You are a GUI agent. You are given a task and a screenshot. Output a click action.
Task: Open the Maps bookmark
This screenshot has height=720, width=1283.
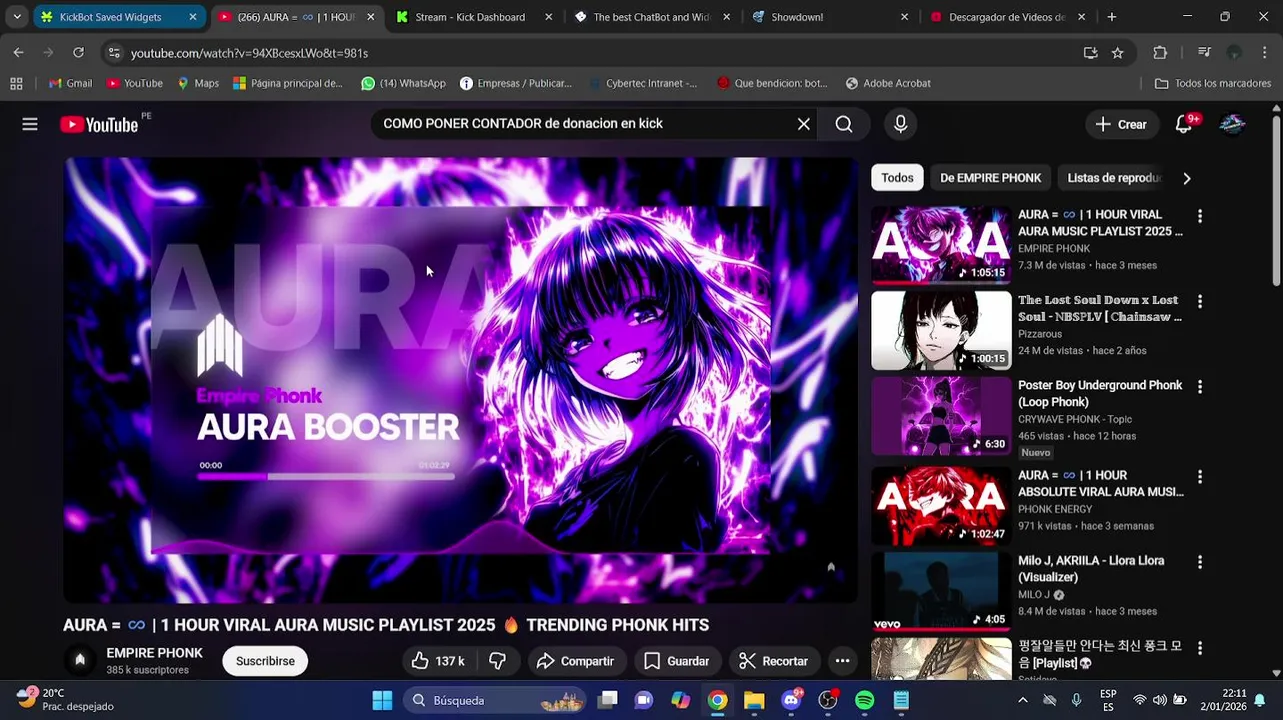pos(198,84)
